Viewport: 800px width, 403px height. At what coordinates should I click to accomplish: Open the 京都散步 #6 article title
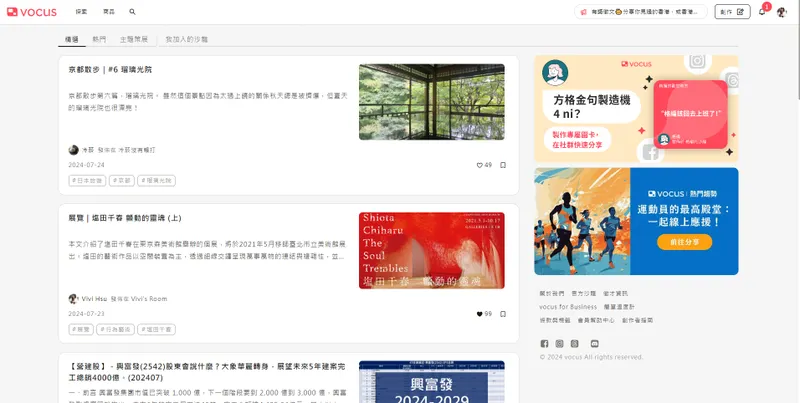110,70
